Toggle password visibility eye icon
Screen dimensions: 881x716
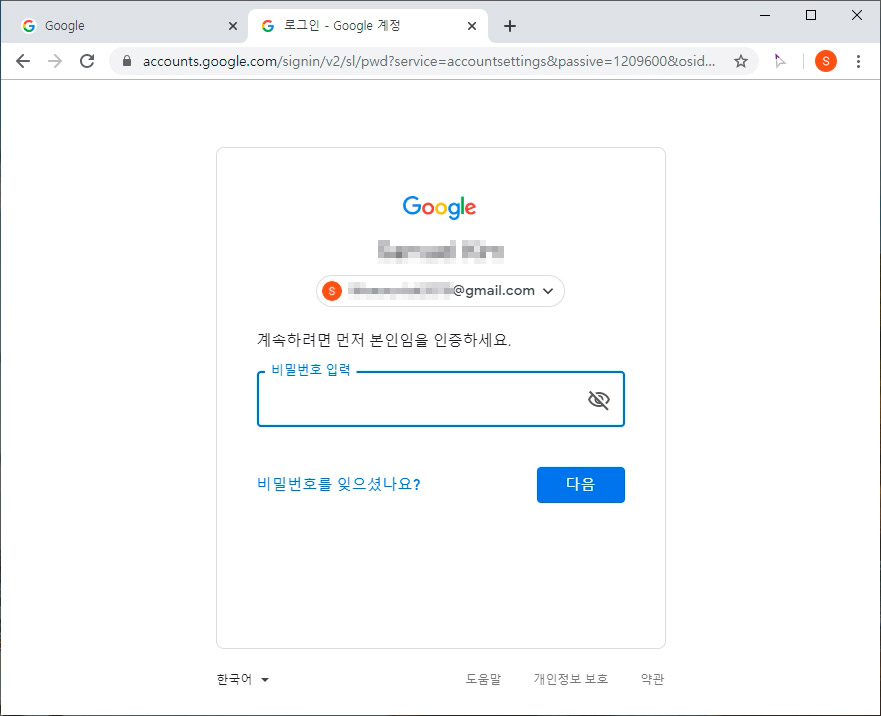pyautogui.click(x=599, y=400)
